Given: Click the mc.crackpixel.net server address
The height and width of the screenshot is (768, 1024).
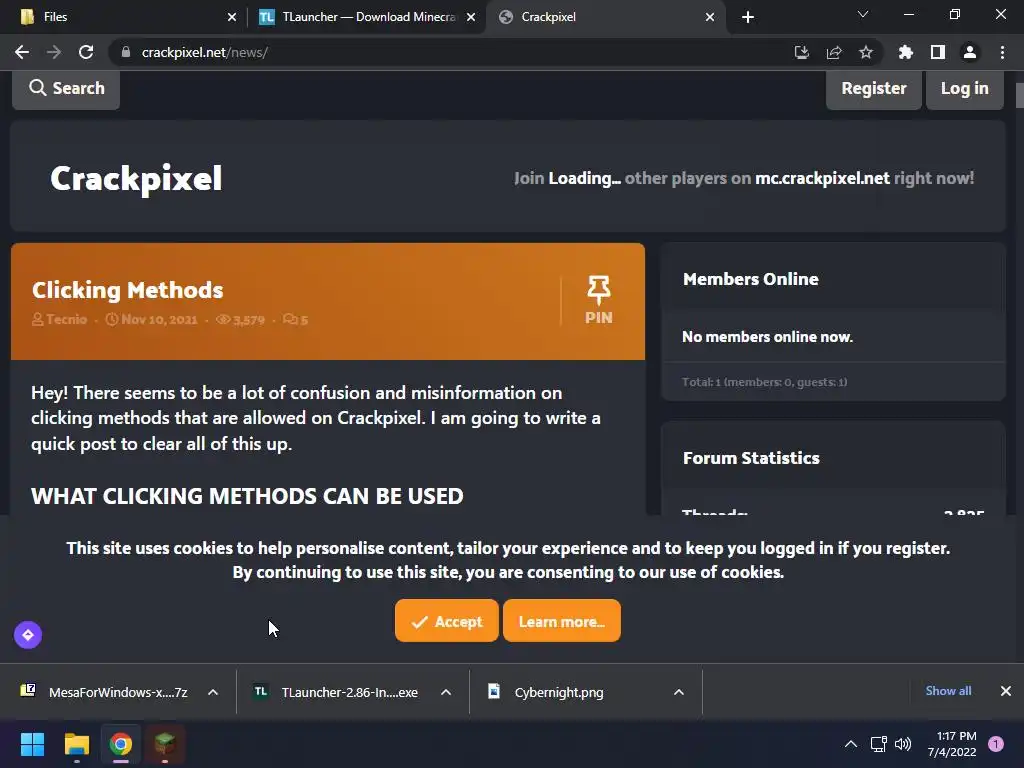Looking at the screenshot, I should [822, 178].
